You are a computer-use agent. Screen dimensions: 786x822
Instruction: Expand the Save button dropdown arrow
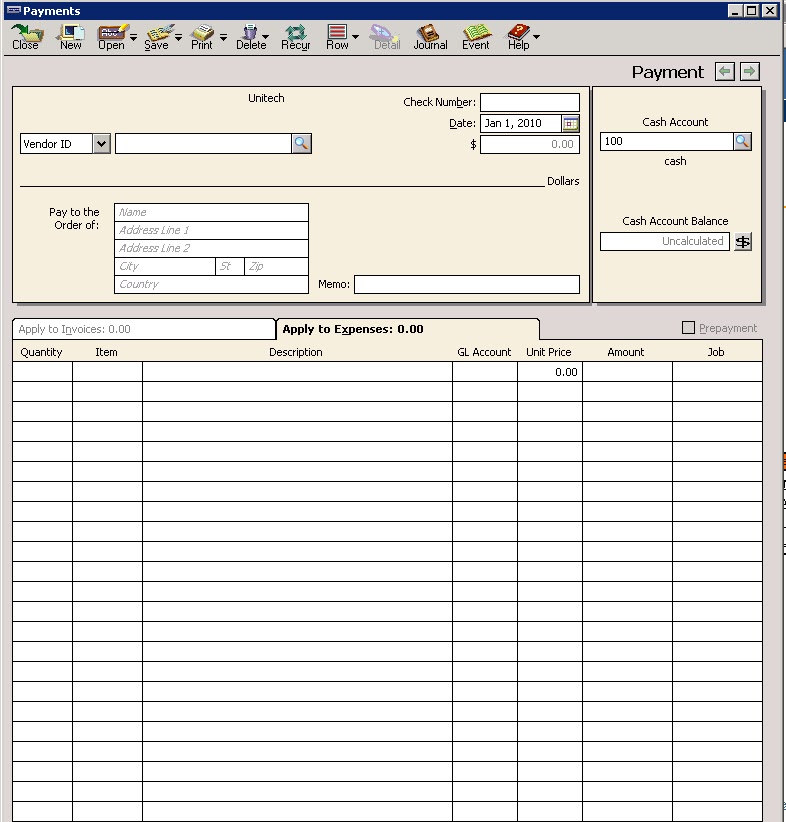(178, 37)
